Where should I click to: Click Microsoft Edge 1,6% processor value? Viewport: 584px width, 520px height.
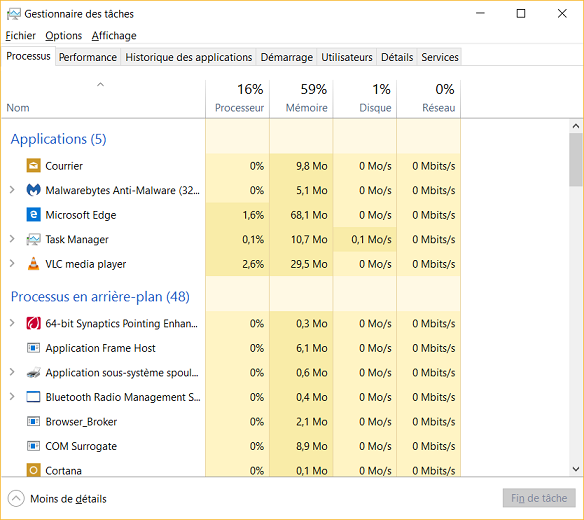(253, 215)
